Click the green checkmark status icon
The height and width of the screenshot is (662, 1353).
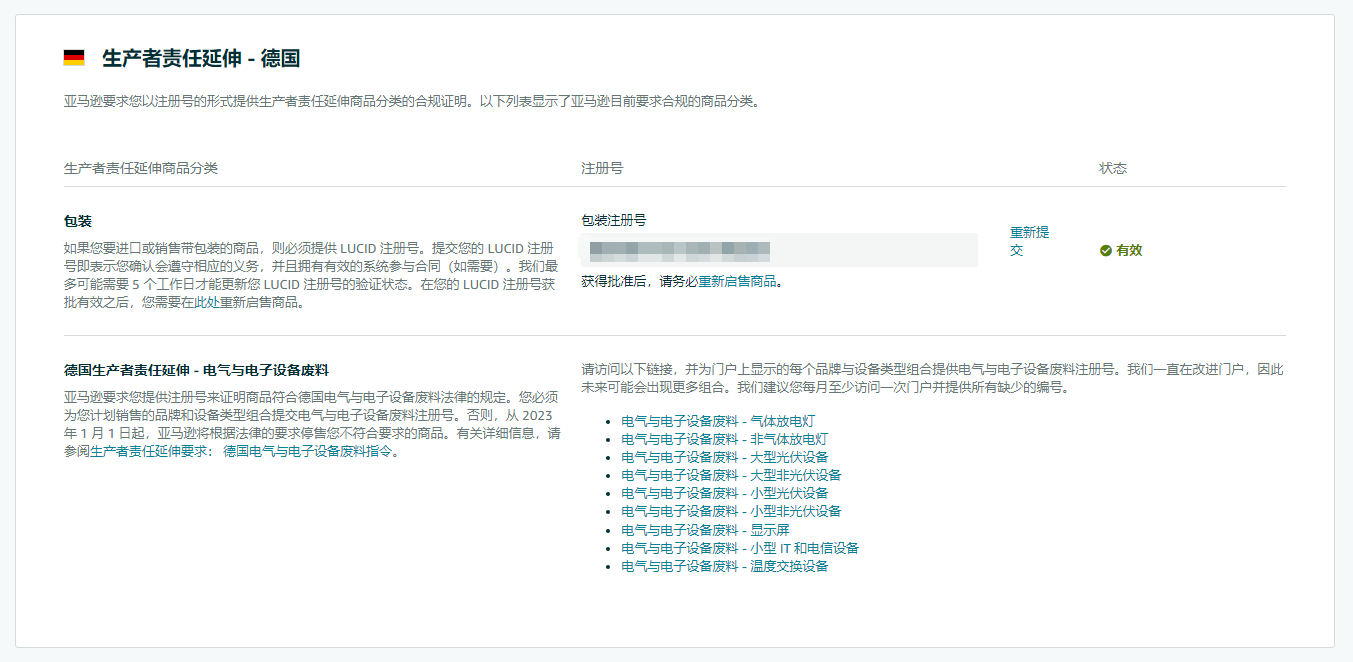point(1105,250)
